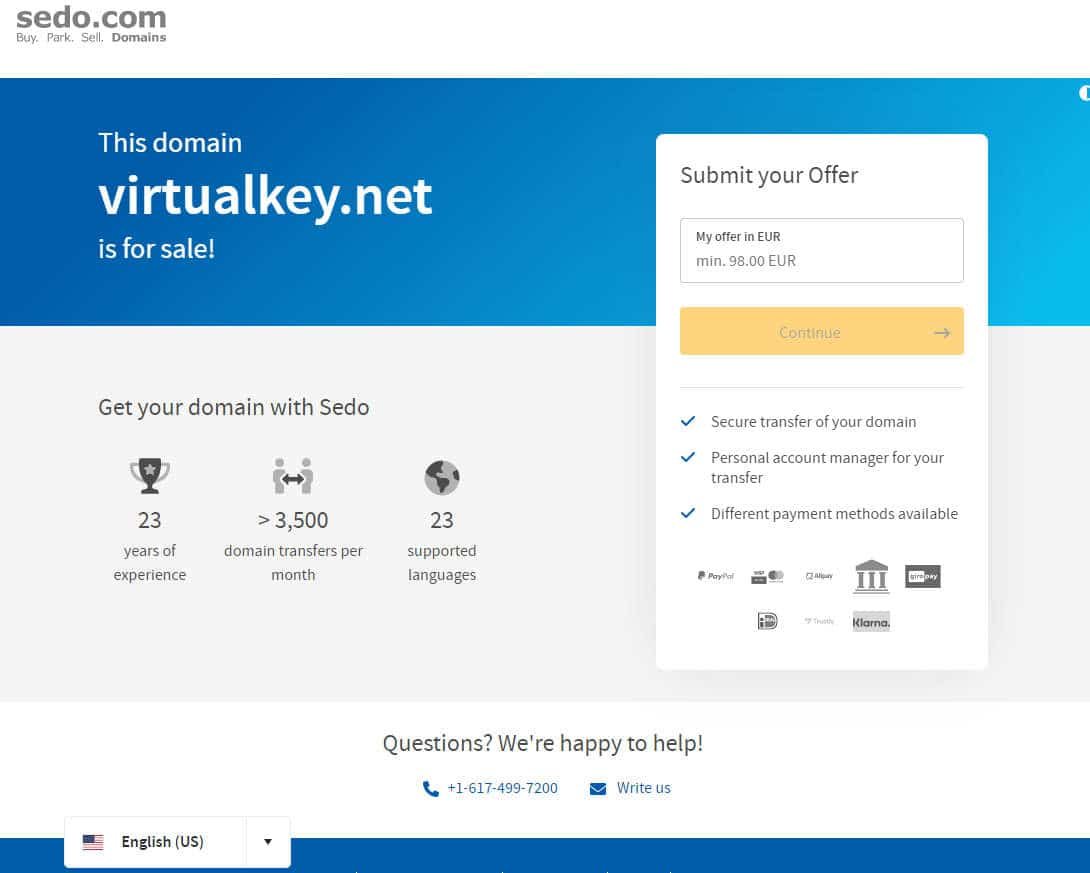Click the domain transfer handshake icon
The width and height of the screenshot is (1090, 873).
293,476
